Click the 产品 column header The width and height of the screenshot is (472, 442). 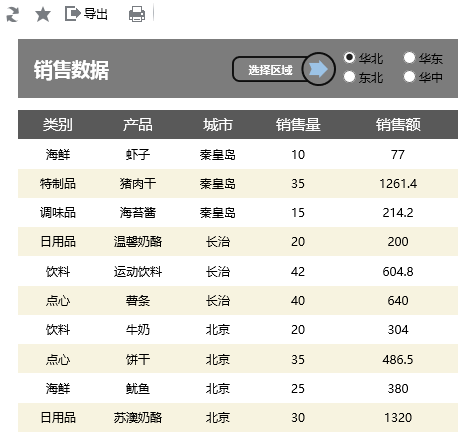pos(138,125)
